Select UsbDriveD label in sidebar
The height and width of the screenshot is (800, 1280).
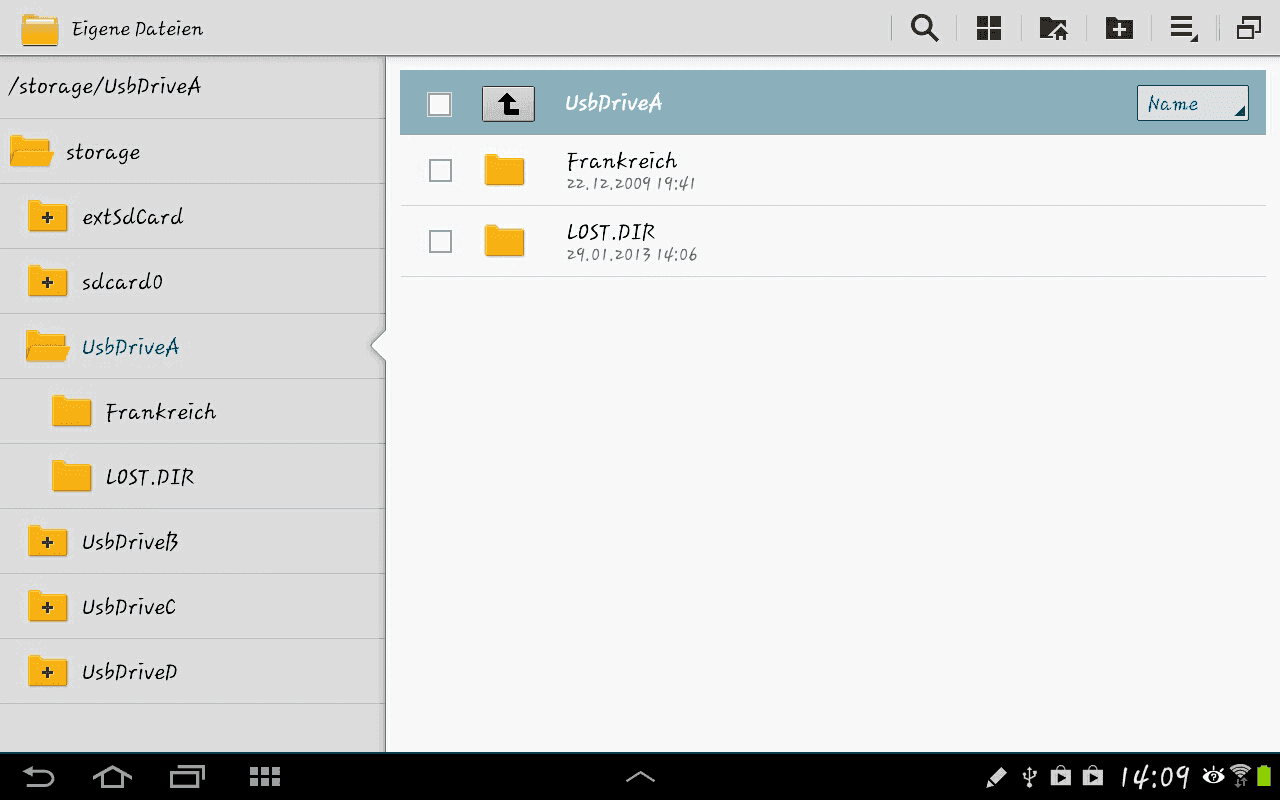130,672
